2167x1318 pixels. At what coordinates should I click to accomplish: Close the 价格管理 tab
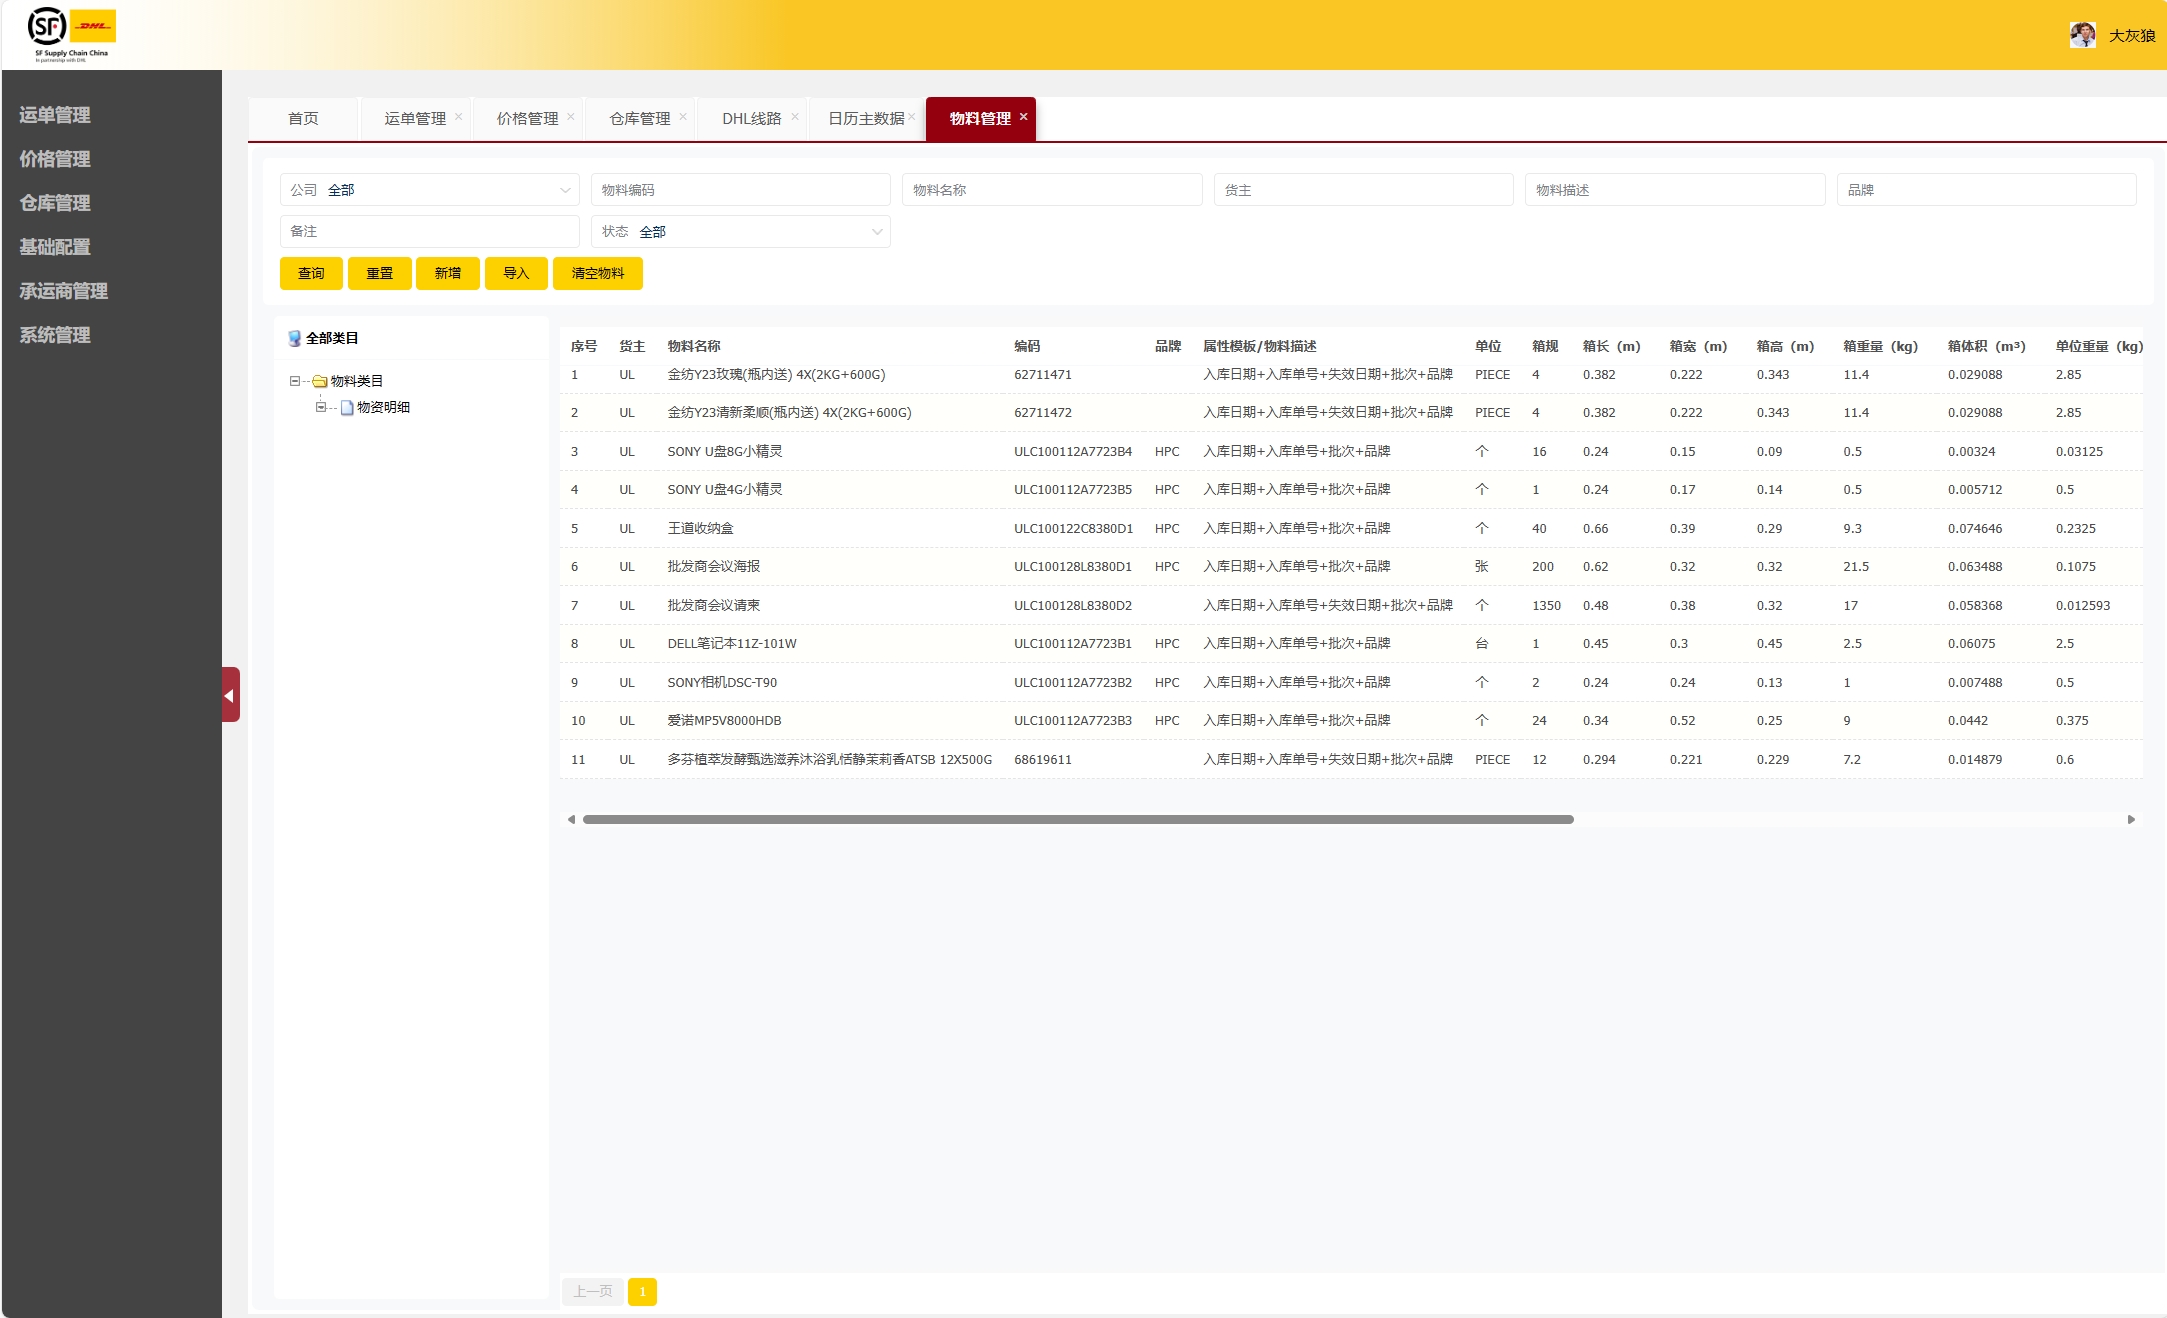click(x=571, y=117)
